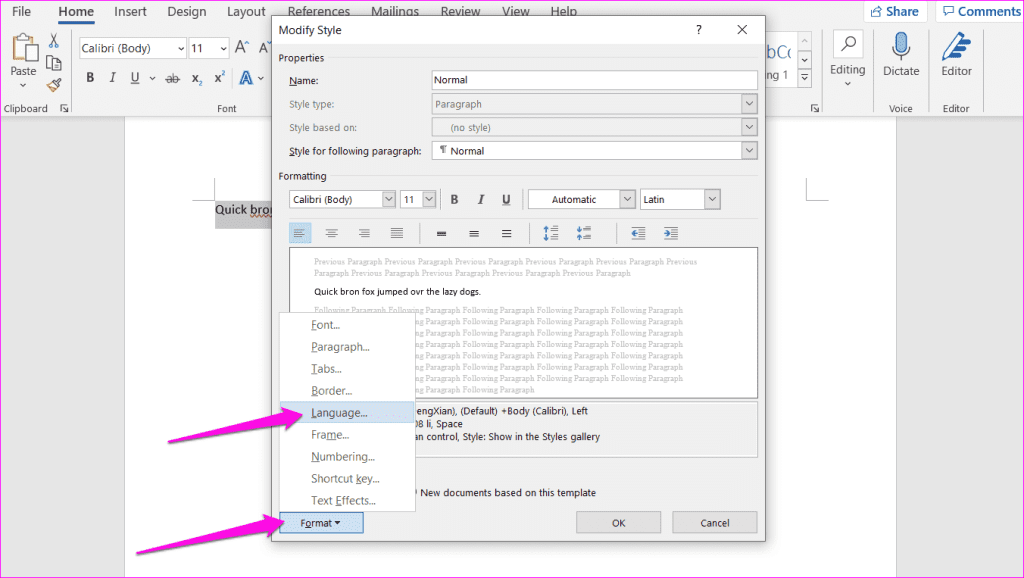Screen dimensions: 1024x578
Task: Select center alignment in Modify Style dialog
Action: tap(331, 233)
